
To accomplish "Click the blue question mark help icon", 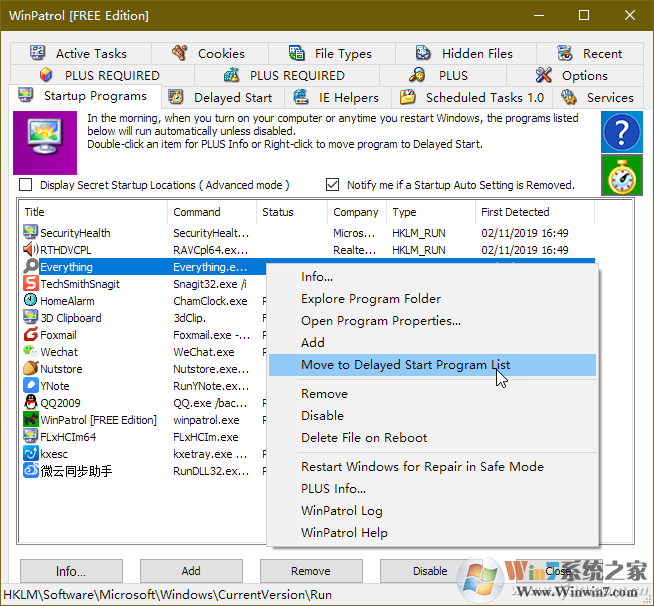I will pos(621,132).
